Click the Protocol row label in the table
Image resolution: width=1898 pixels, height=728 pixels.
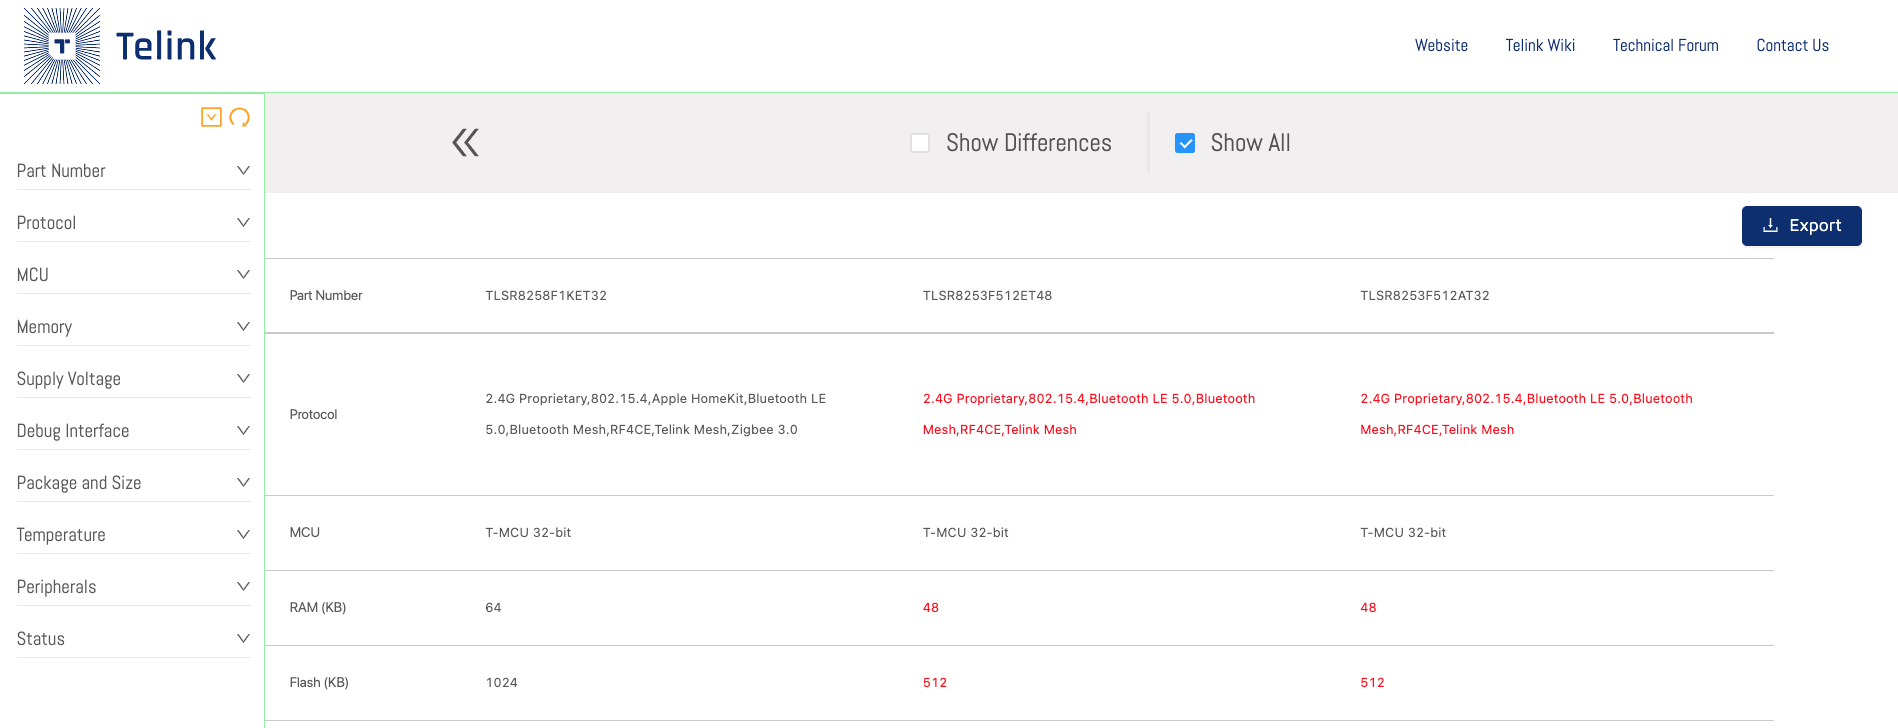313,414
